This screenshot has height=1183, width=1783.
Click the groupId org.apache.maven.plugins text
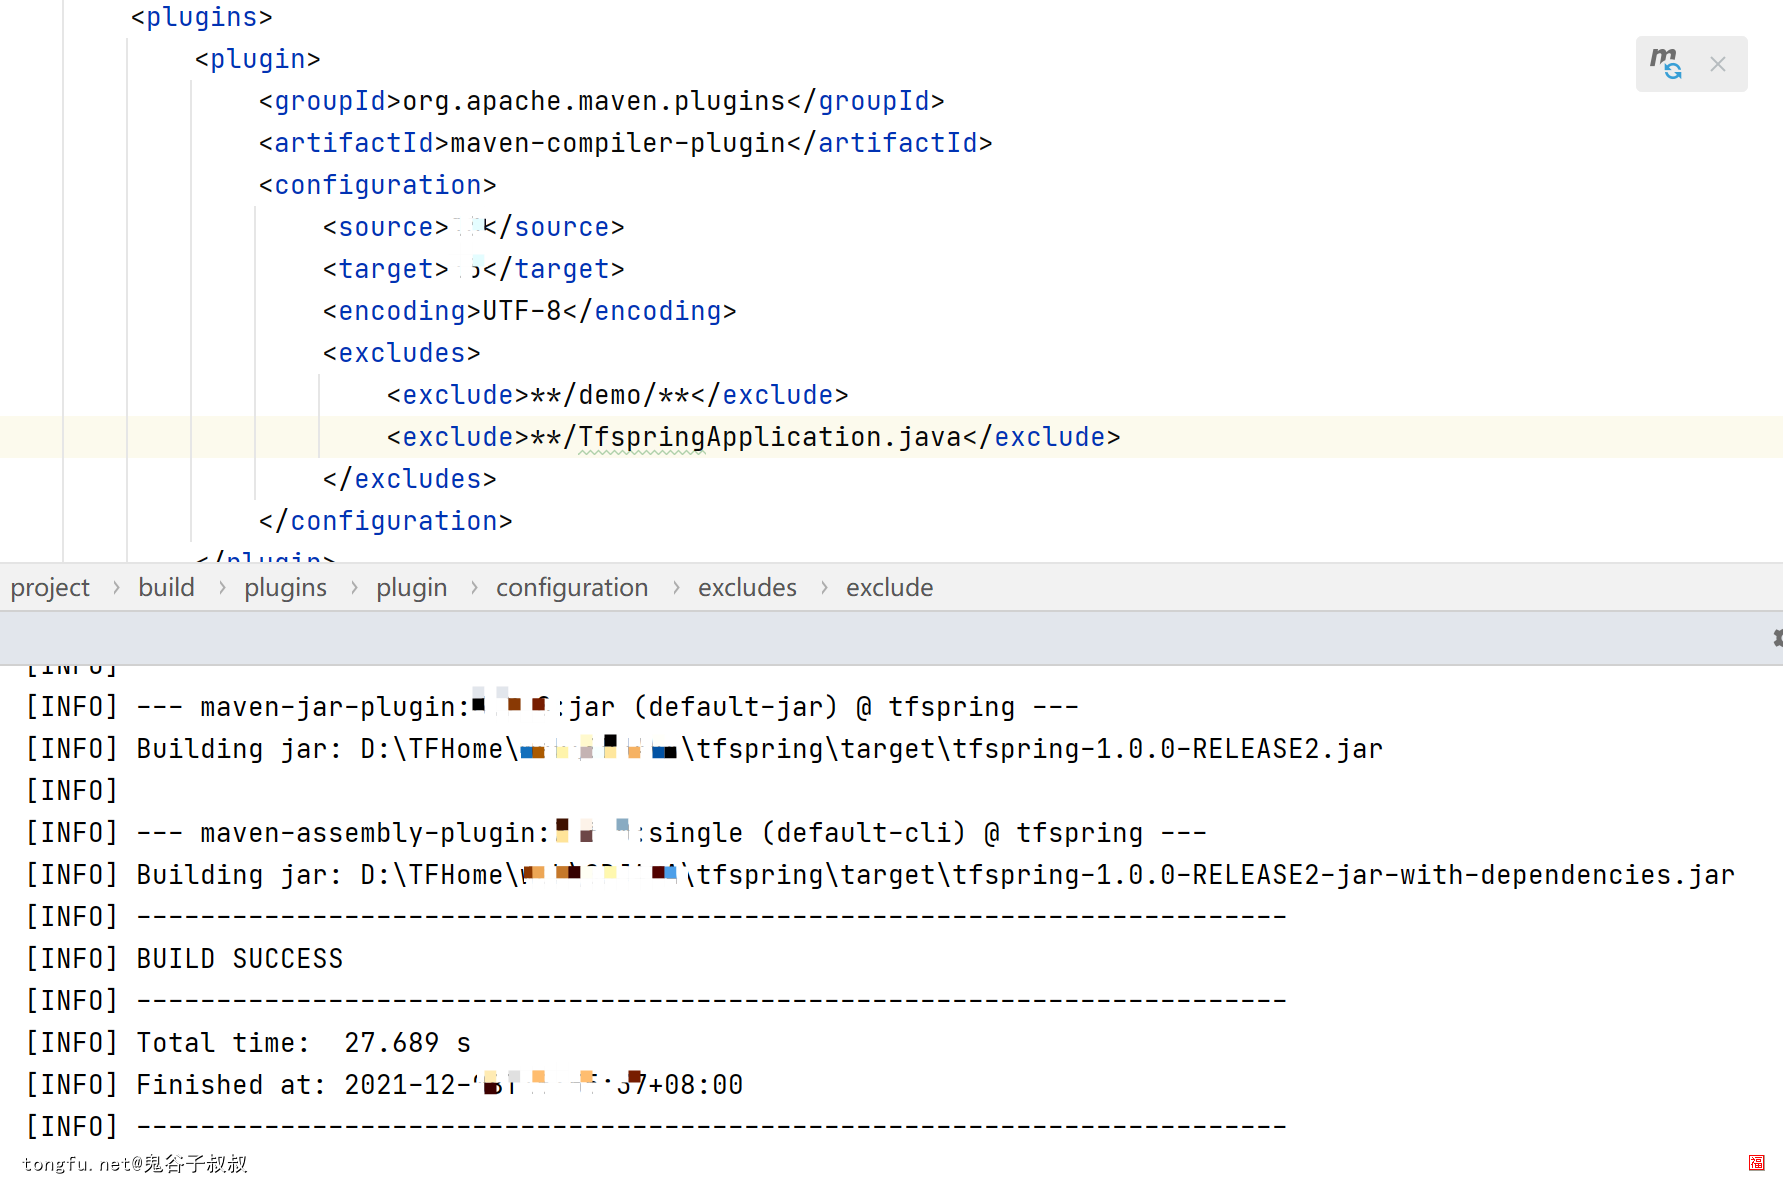coord(594,101)
